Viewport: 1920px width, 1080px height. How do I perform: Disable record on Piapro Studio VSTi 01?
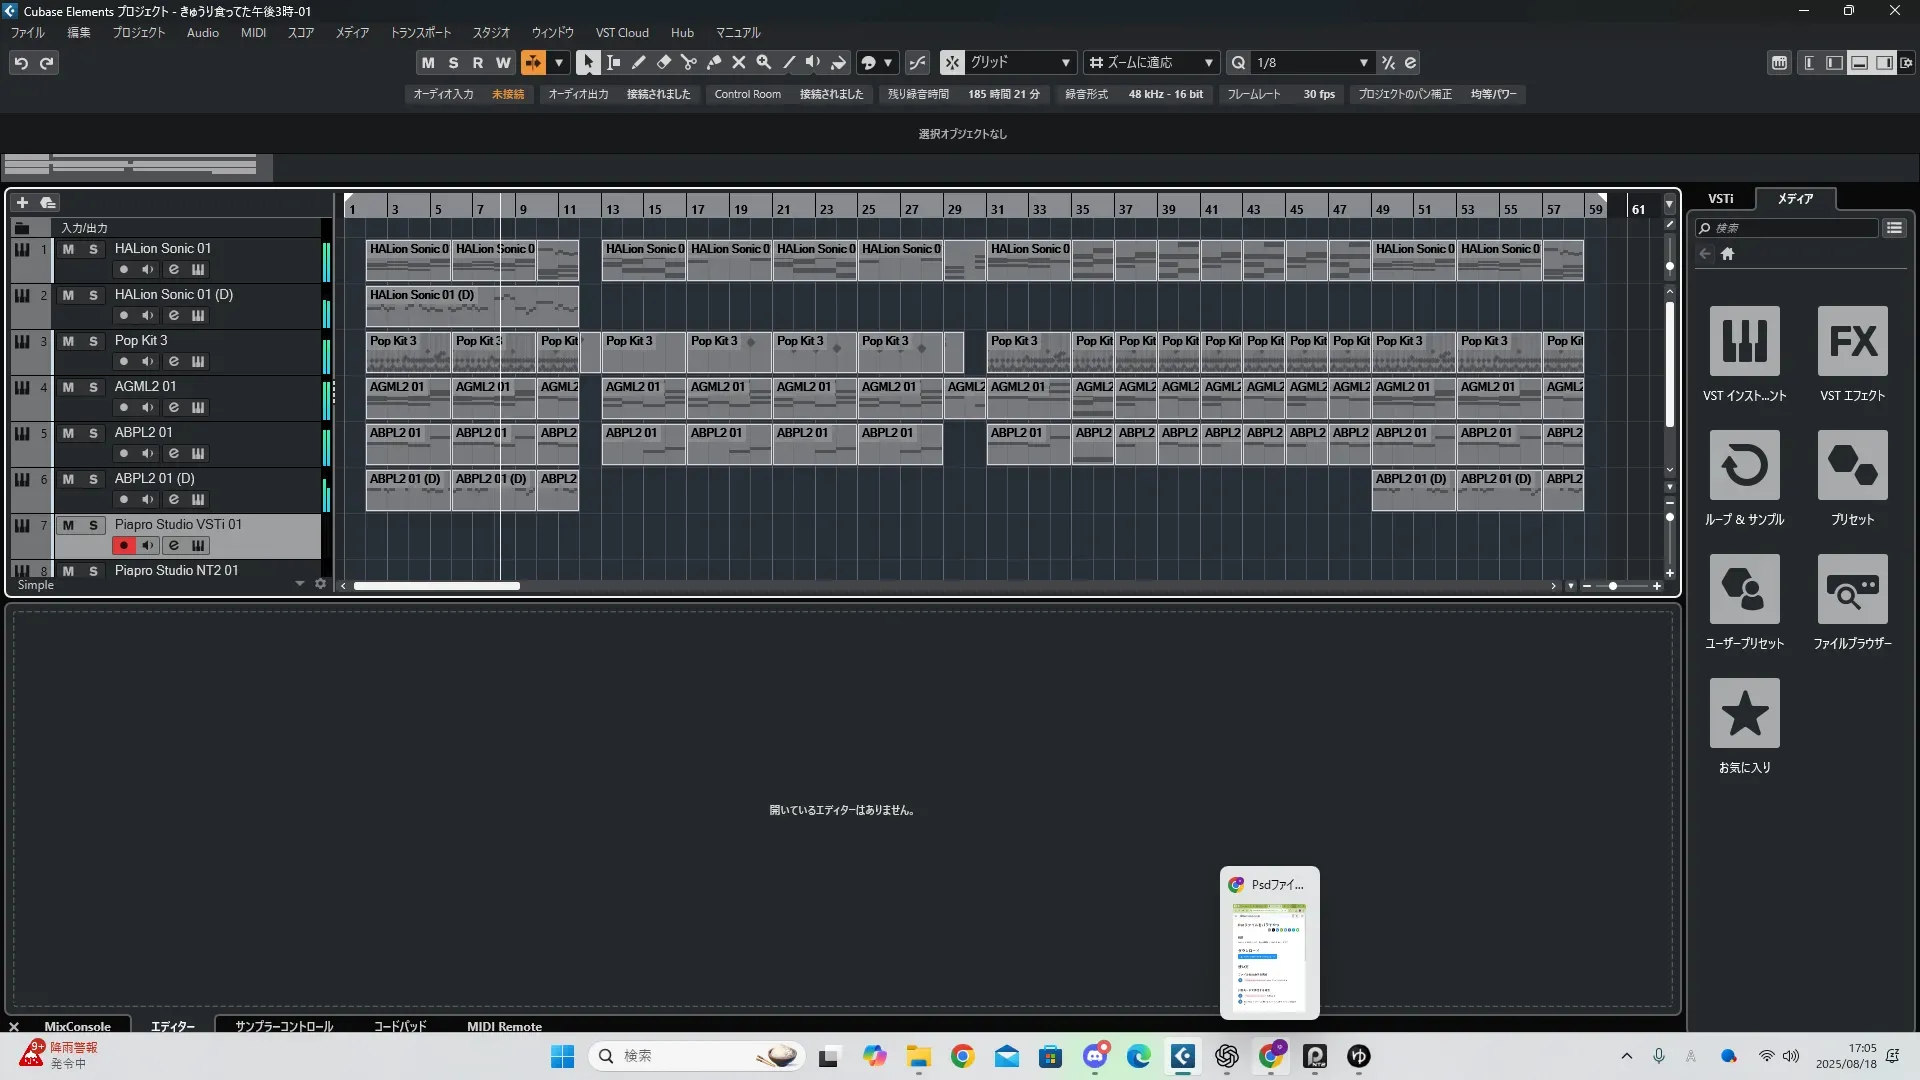(123, 546)
